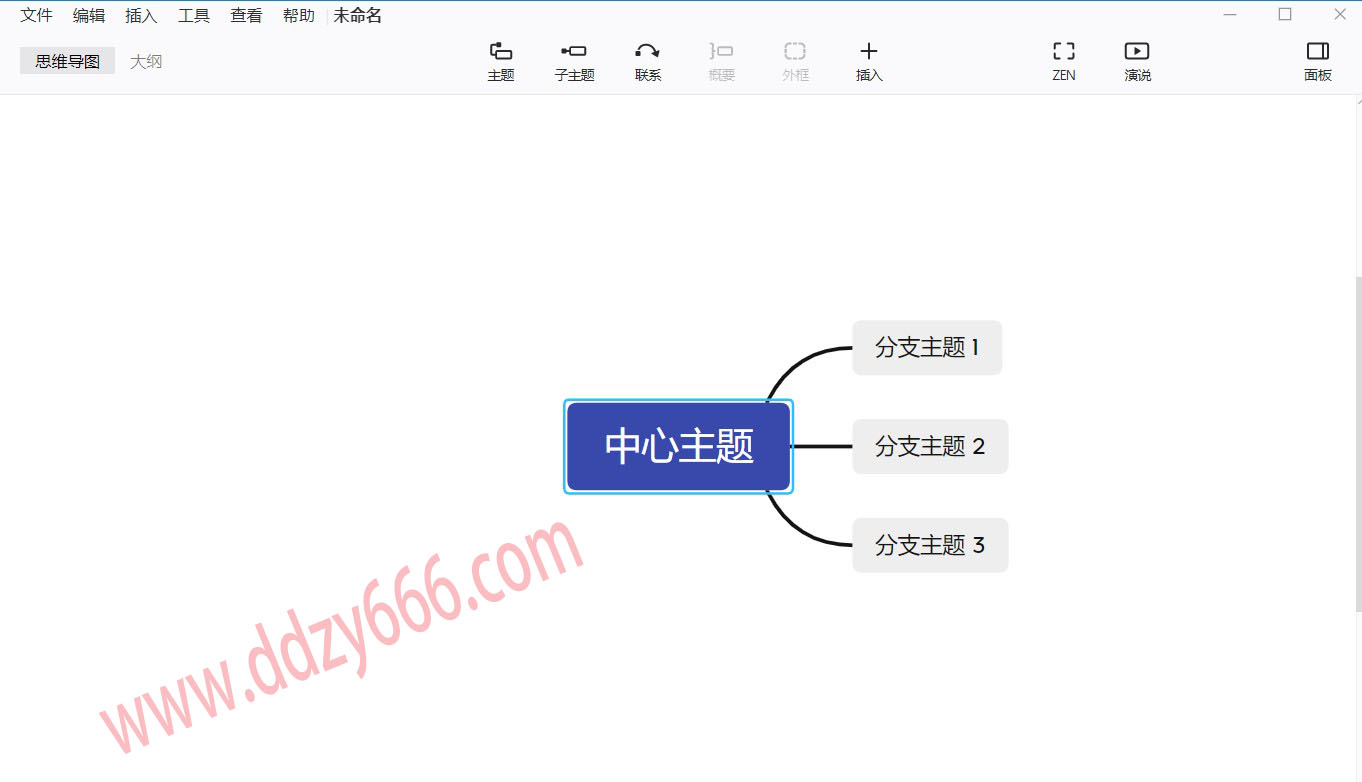Switch to 大纲 outline tab
Image resolution: width=1362 pixels, height=782 pixels.
click(x=146, y=61)
